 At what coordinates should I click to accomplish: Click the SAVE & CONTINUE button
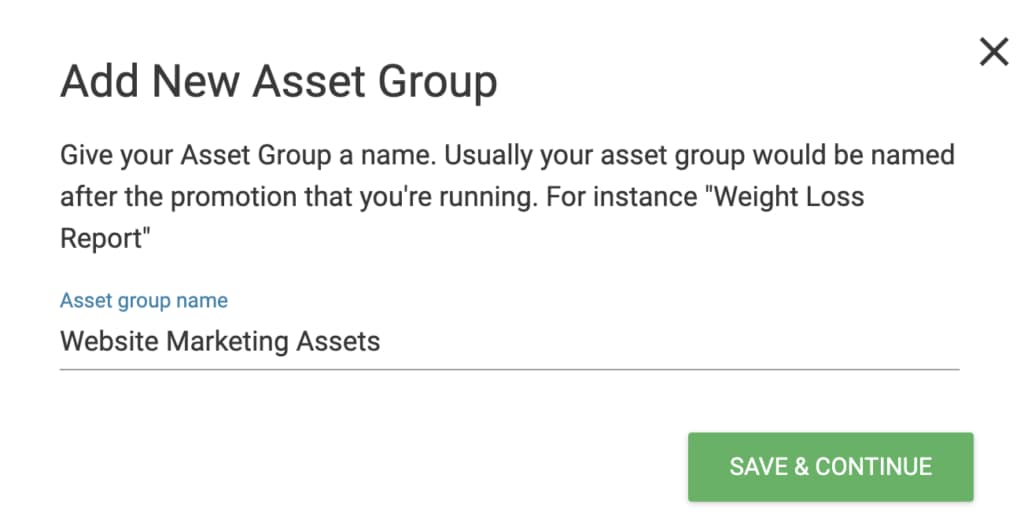pyautogui.click(x=830, y=467)
